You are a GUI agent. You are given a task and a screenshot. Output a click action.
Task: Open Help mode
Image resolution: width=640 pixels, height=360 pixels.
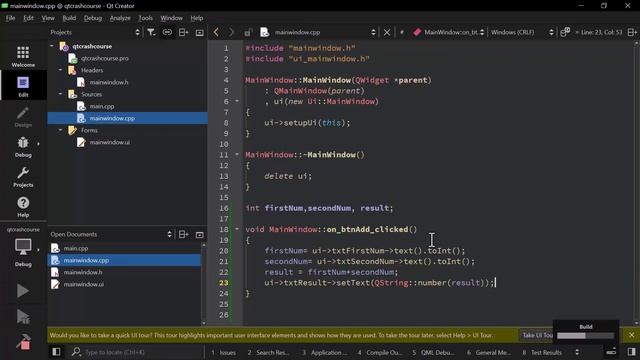[x=23, y=207]
